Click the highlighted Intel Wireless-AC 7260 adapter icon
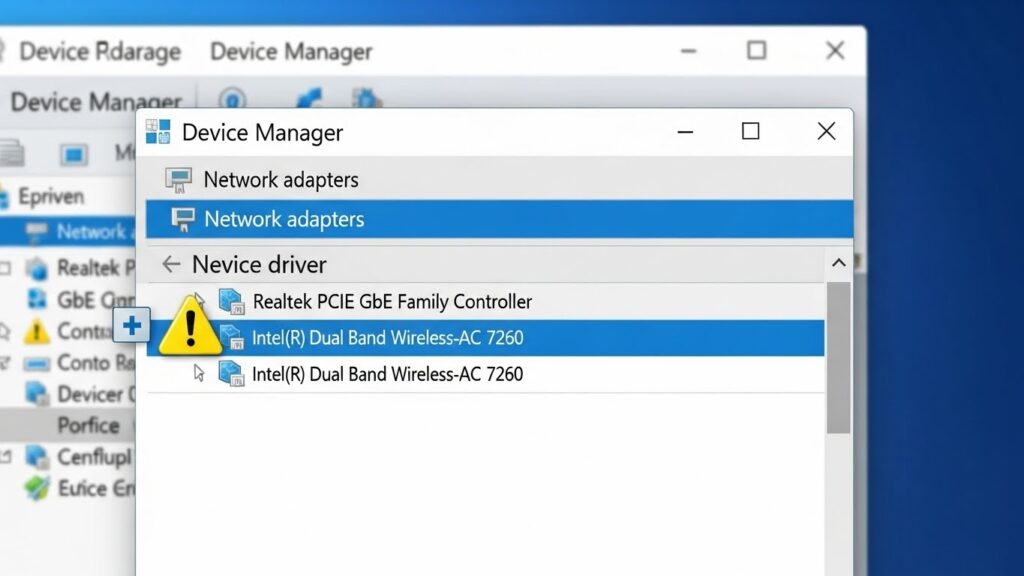Screen dimensions: 1024x576 coord(231,338)
